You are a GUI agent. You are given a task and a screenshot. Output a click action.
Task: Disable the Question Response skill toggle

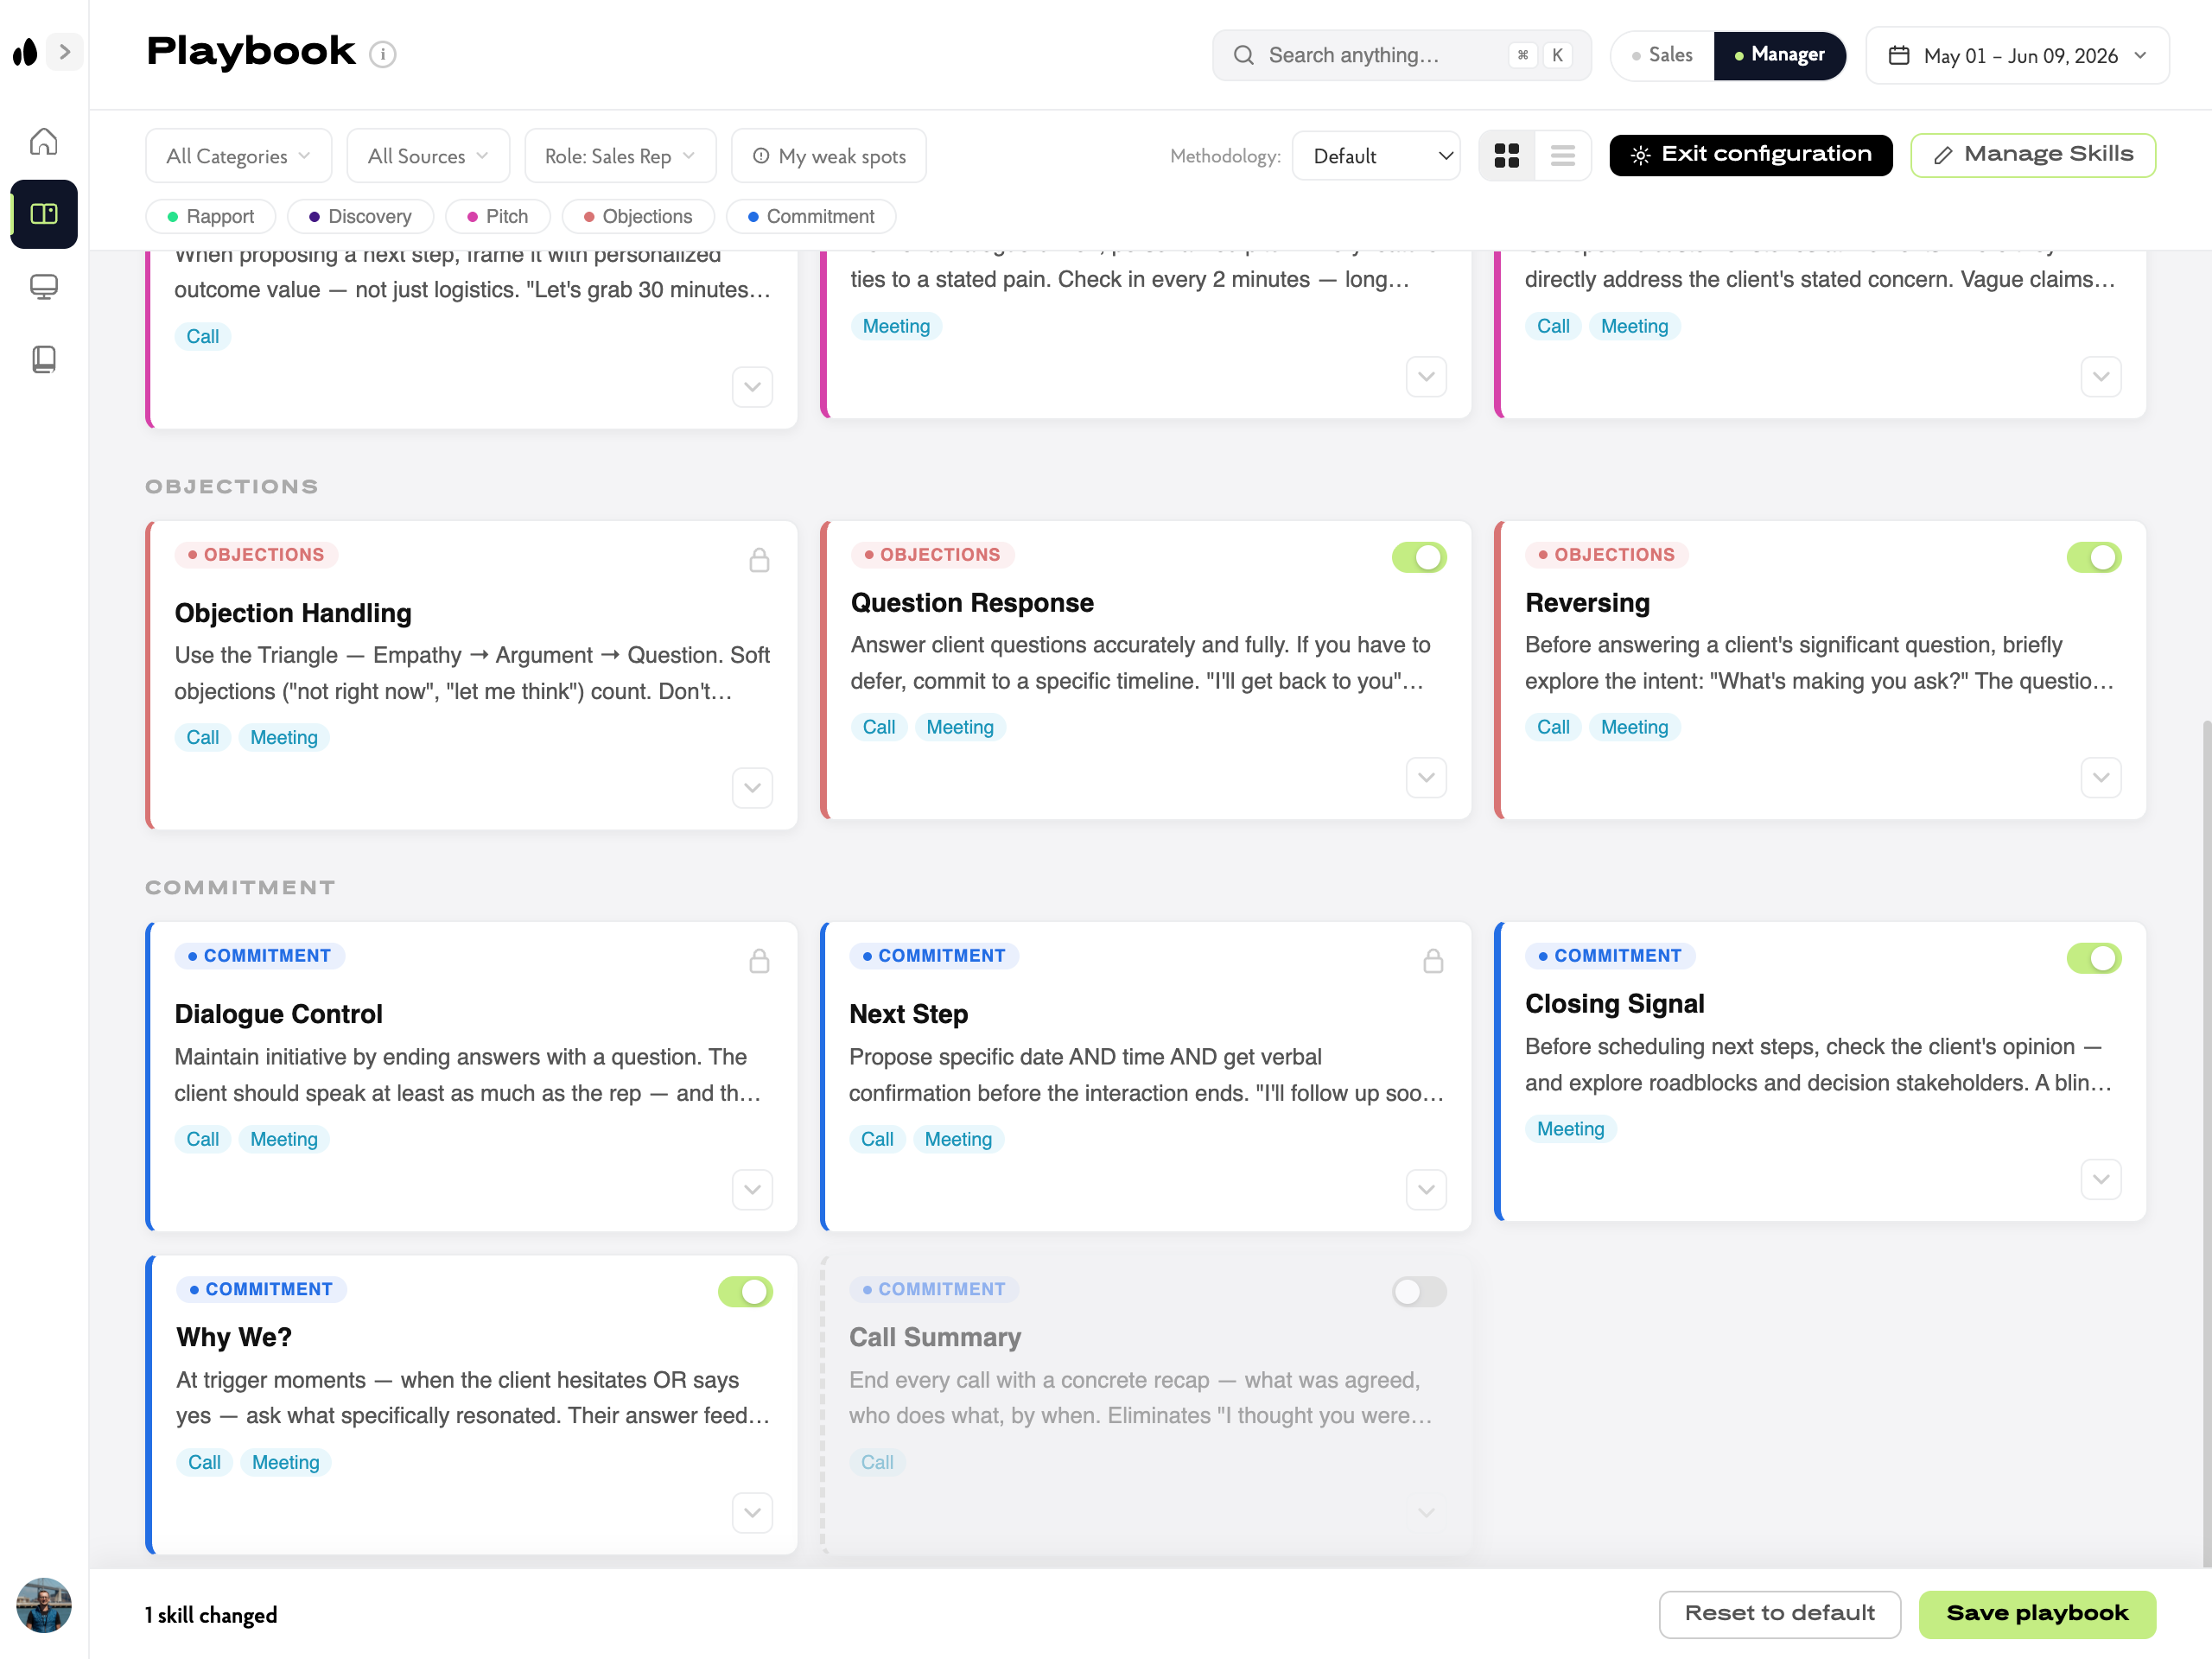click(x=1418, y=557)
